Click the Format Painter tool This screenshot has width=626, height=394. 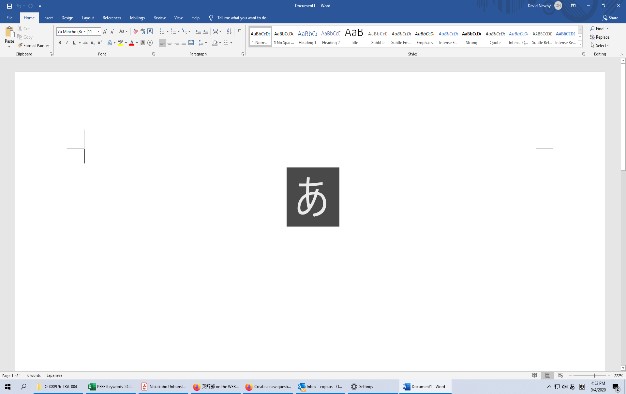34,46
